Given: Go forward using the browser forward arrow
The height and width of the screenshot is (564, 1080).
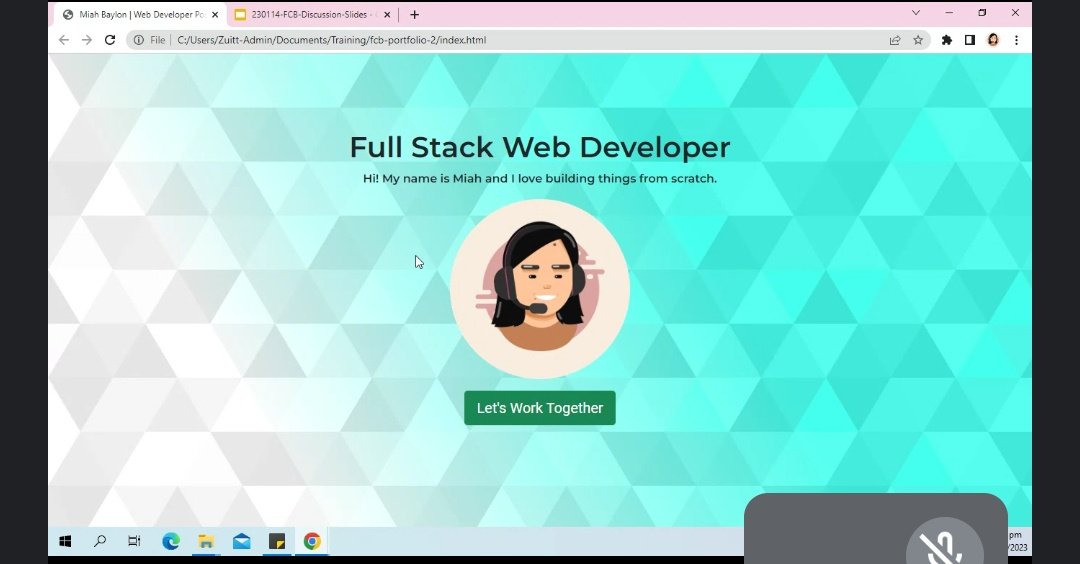Looking at the screenshot, I should pyautogui.click(x=87, y=40).
